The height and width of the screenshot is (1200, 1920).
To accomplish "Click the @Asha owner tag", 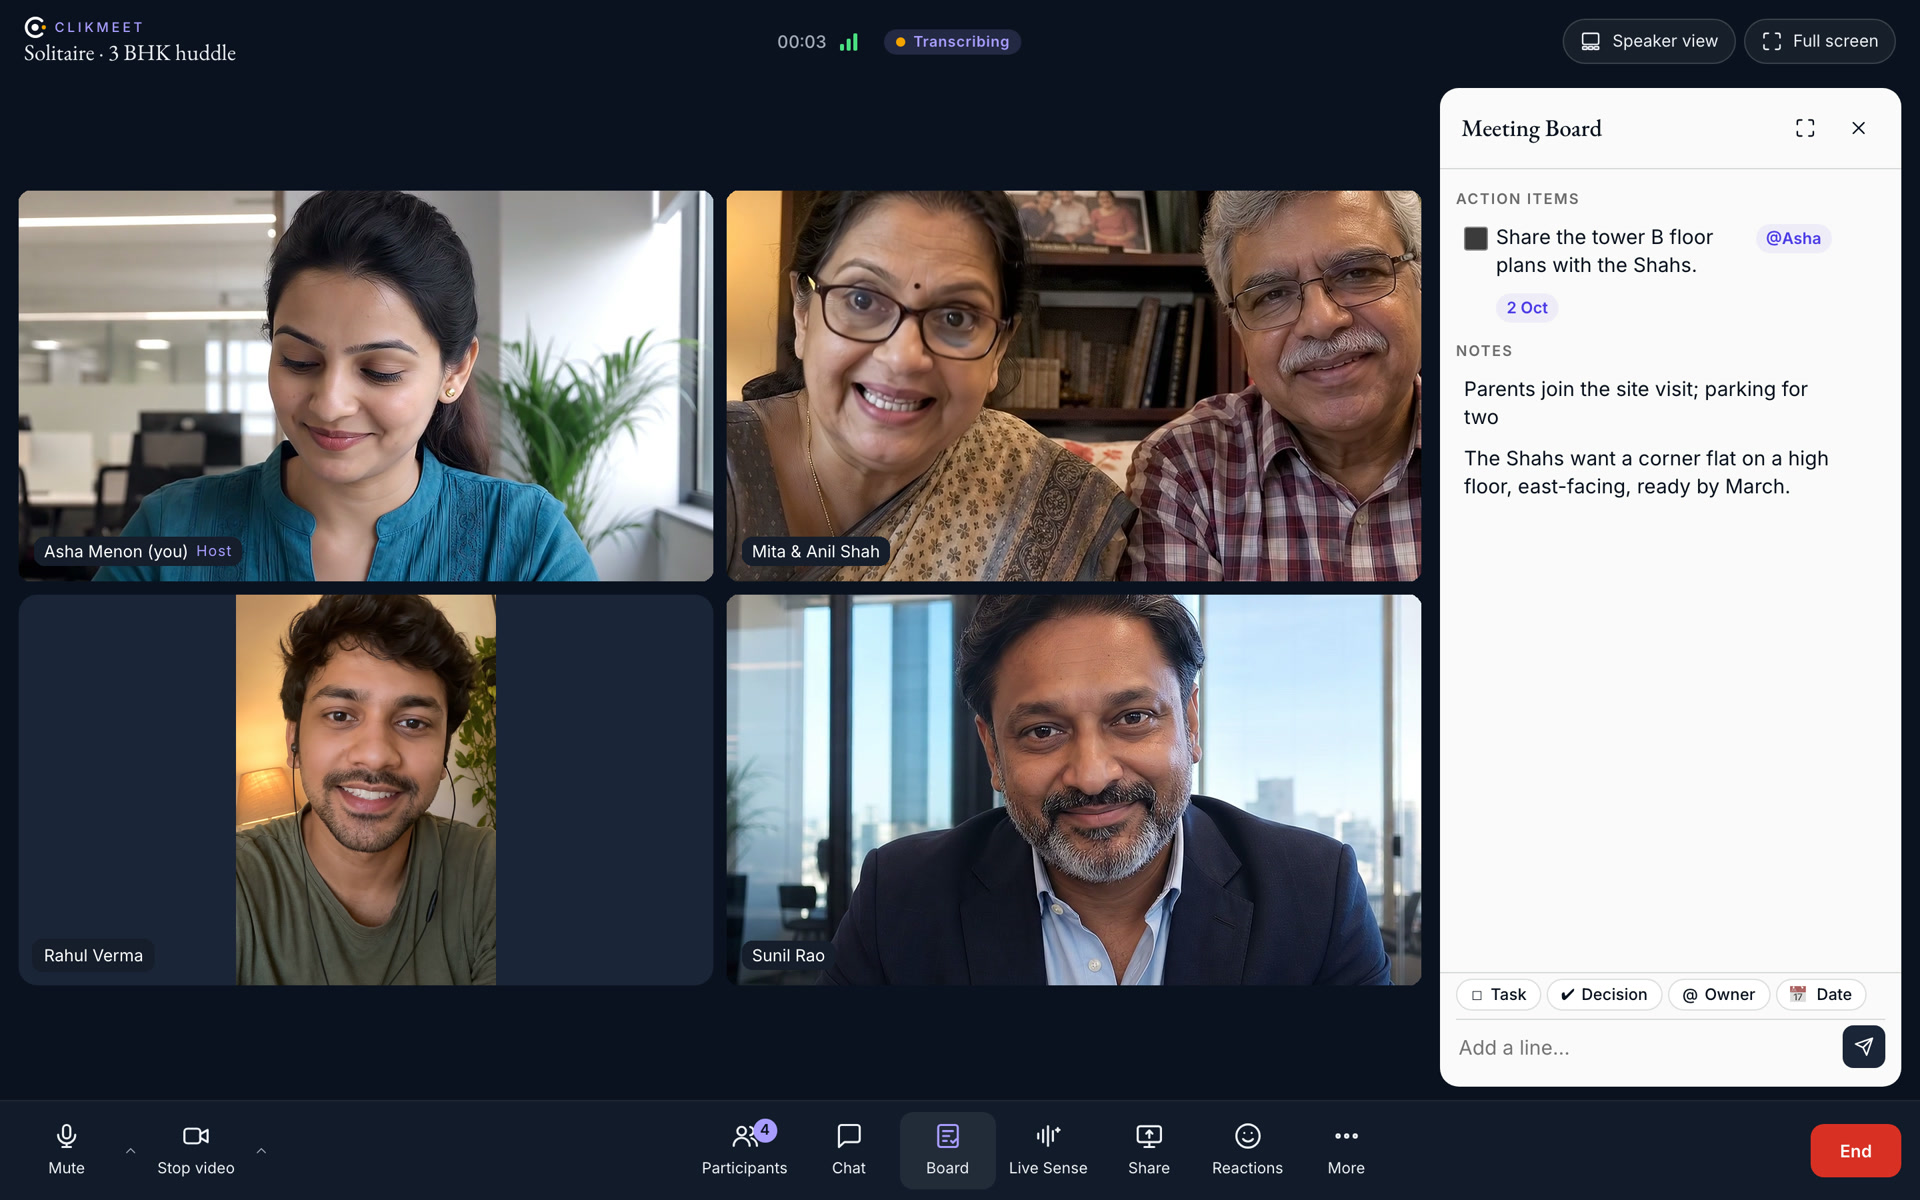I will coord(1793,238).
